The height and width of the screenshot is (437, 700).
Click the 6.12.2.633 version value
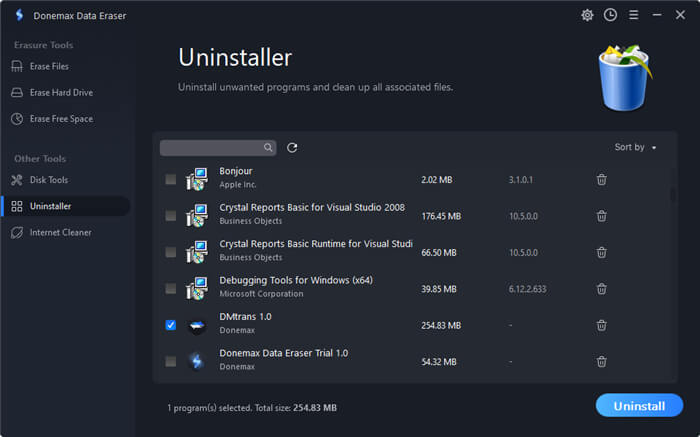(527, 289)
